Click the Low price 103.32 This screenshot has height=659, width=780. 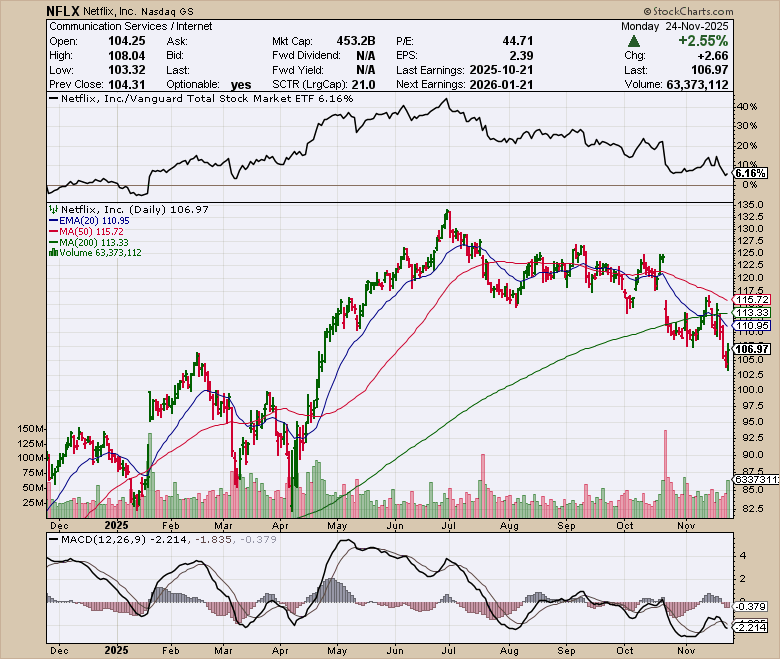tap(126, 70)
